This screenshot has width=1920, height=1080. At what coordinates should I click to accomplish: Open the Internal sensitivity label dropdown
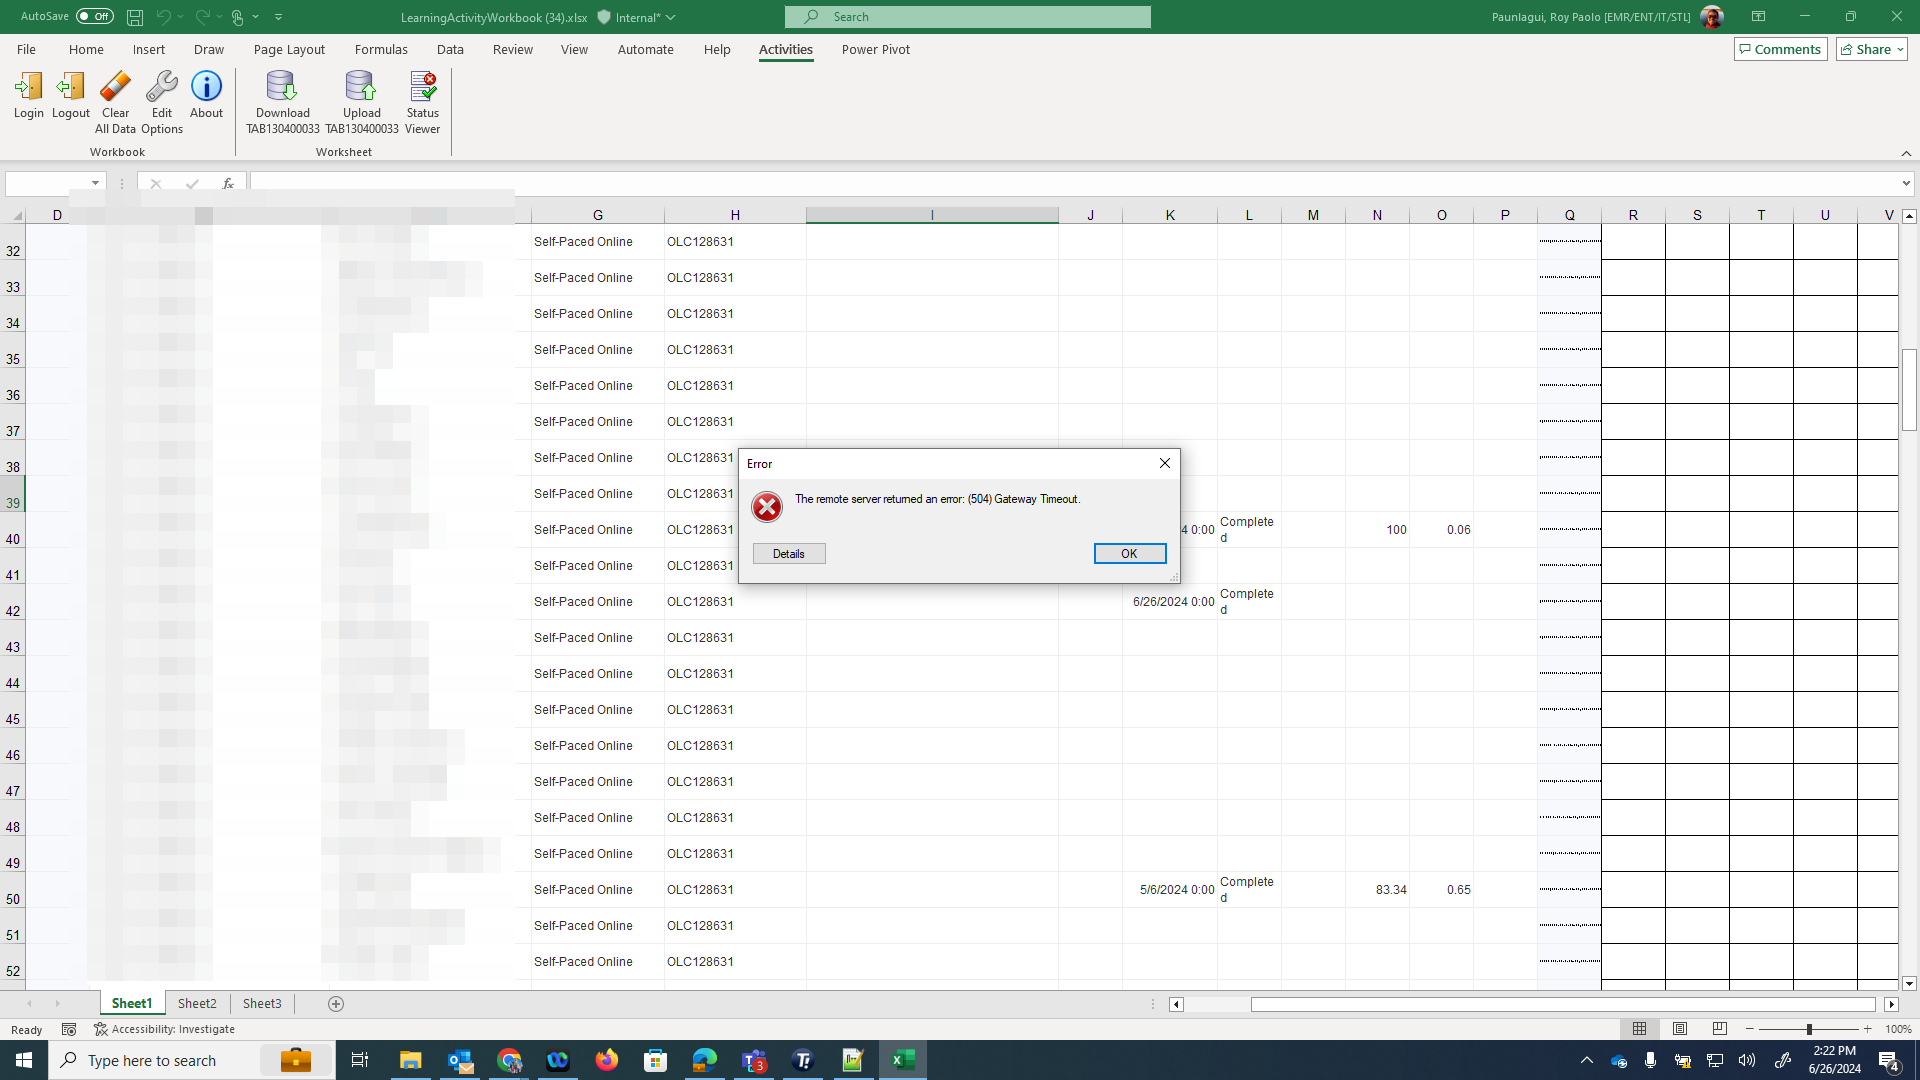coord(672,17)
